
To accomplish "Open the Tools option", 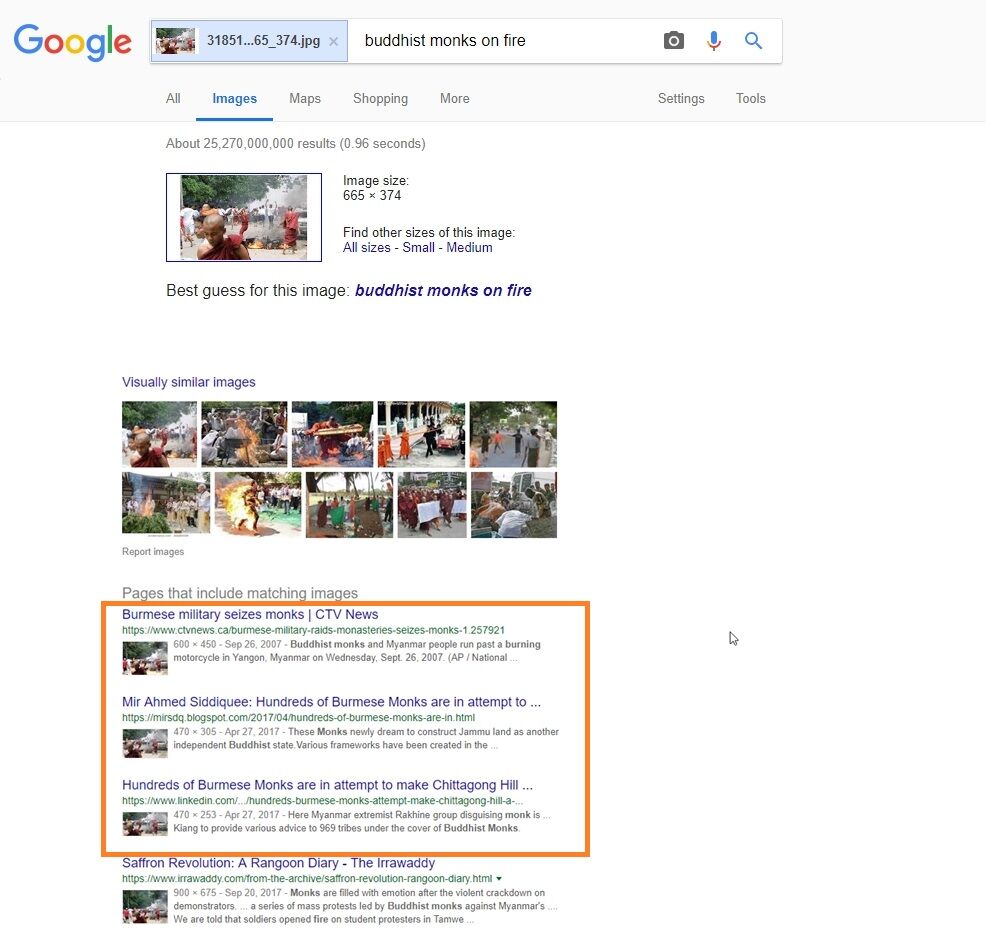I will point(751,99).
